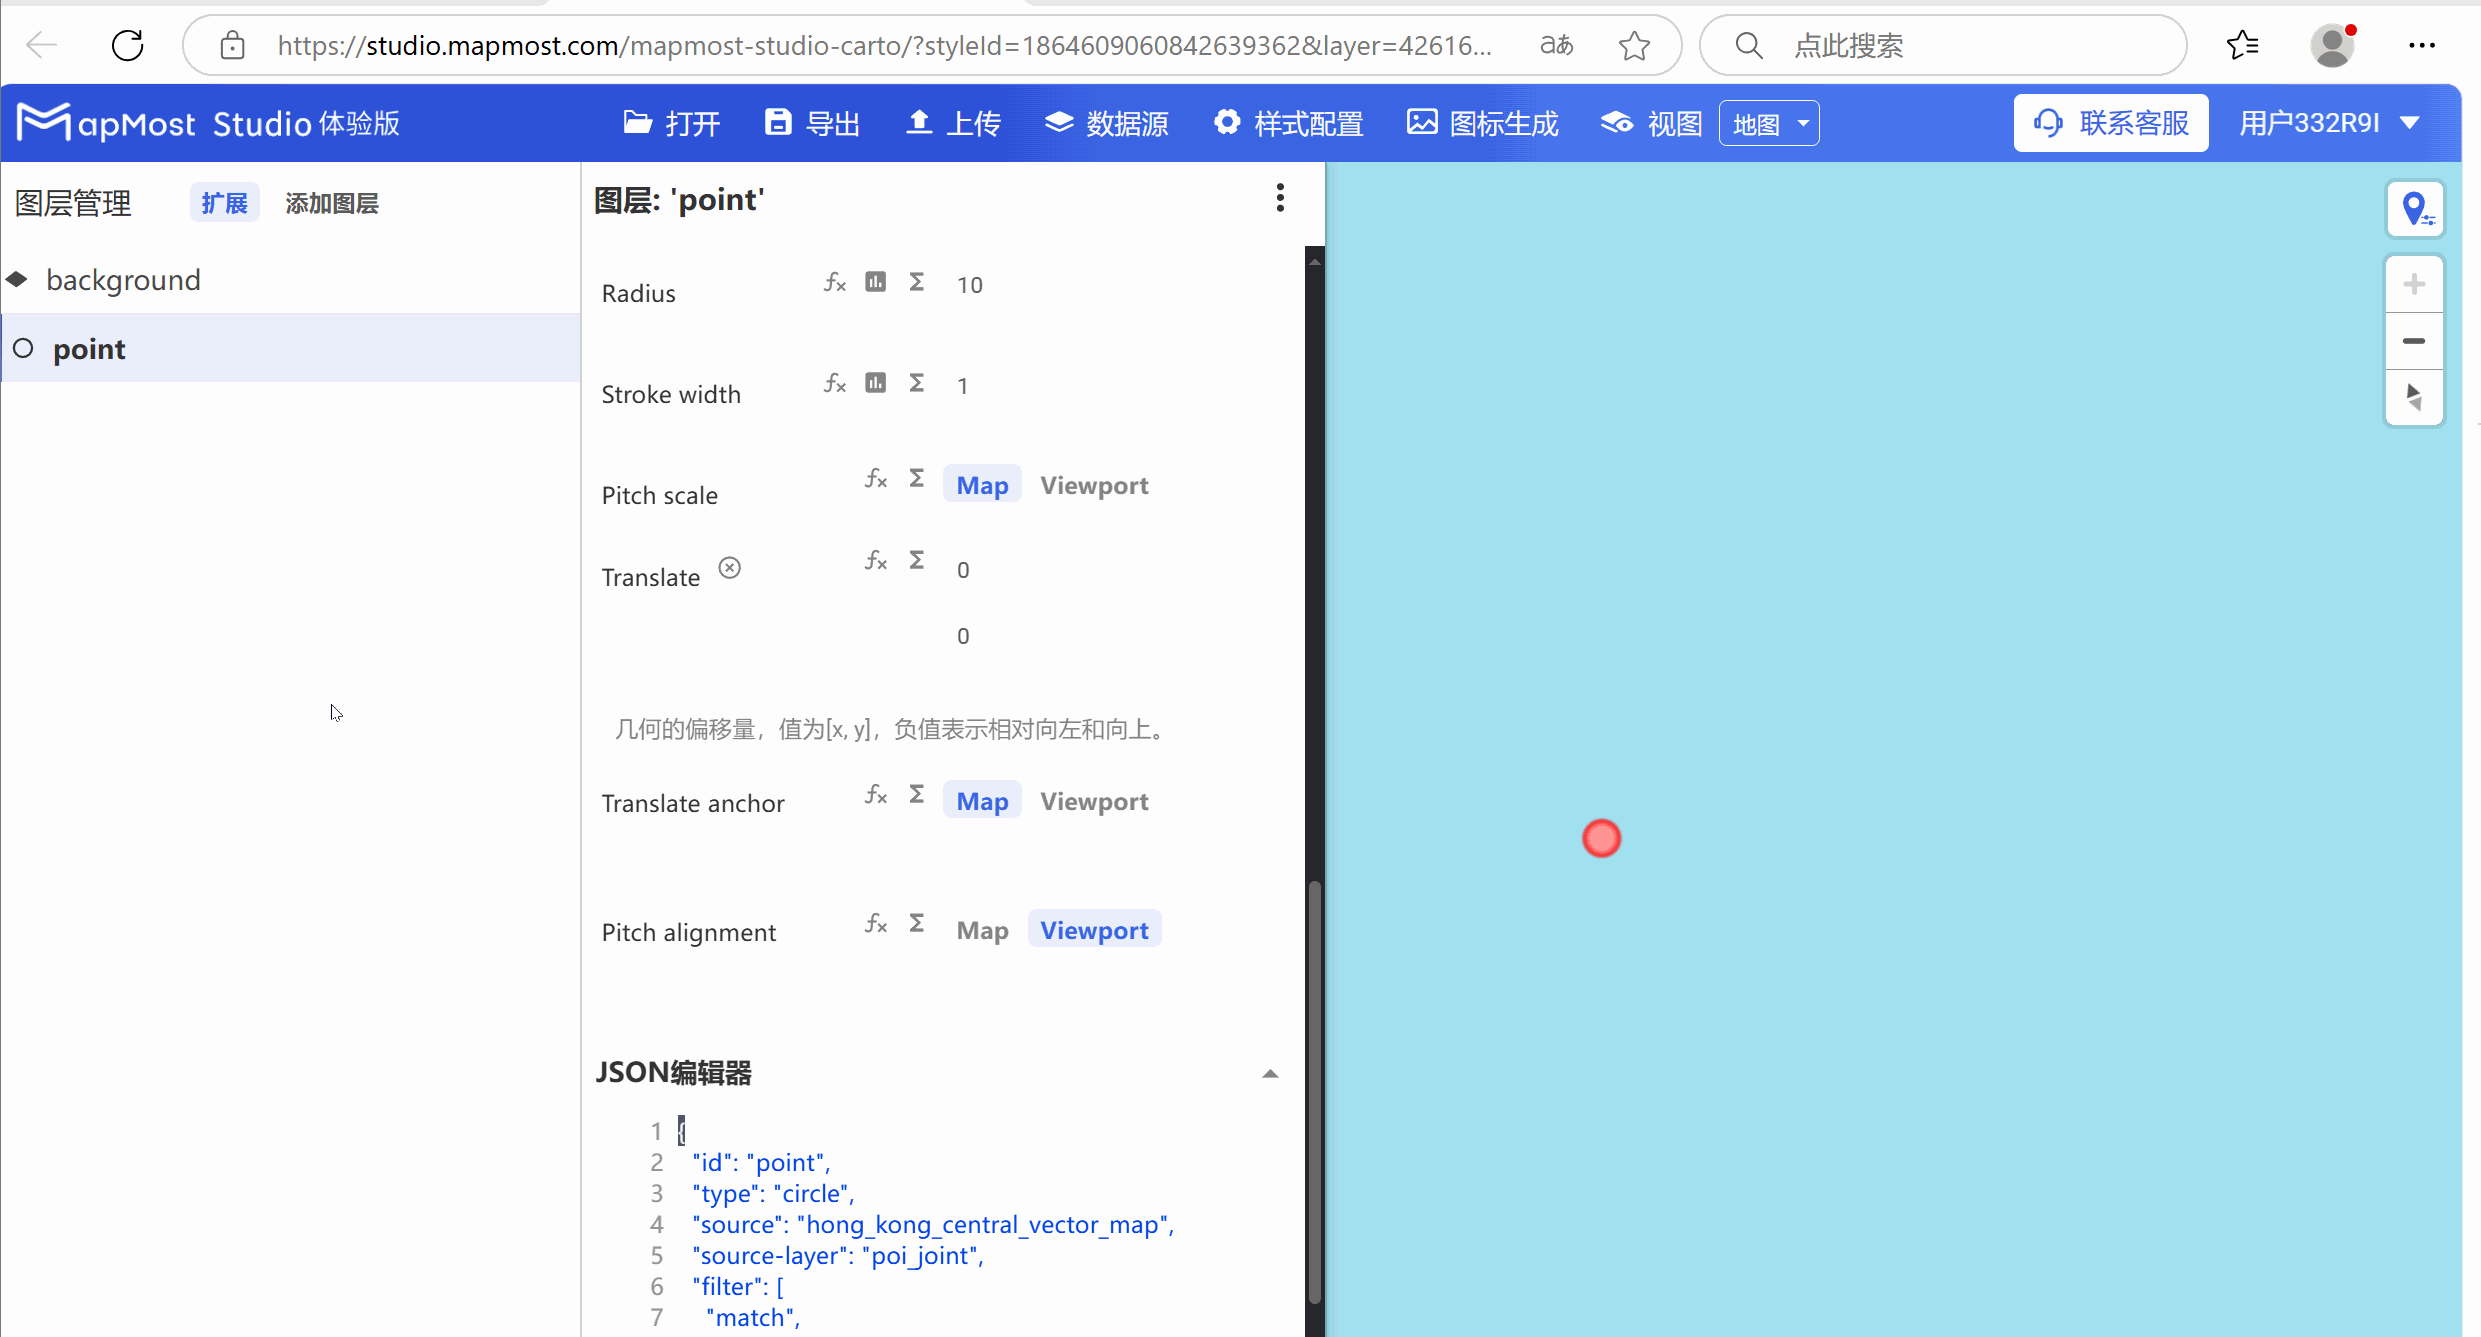The width and height of the screenshot is (2481, 1337).
Task: Zoom in the map with plus button
Action: (x=2414, y=284)
